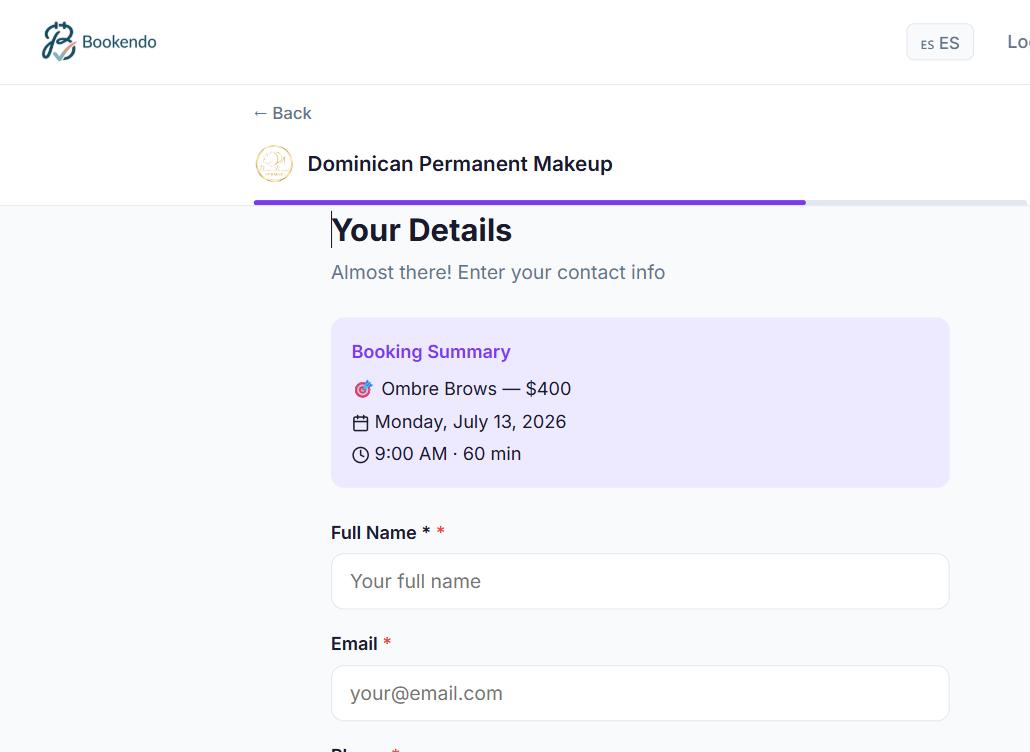Click the target icon beside Ombre Brows
This screenshot has height=752, width=1030.
pyautogui.click(x=363, y=389)
